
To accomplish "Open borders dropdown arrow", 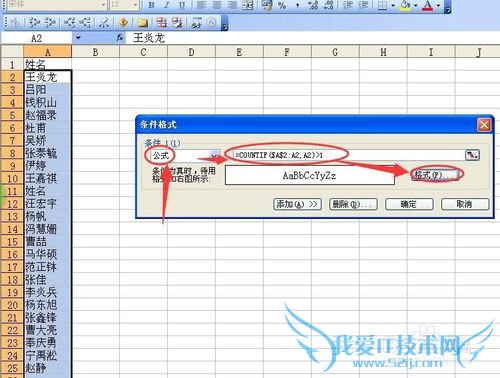I will pyautogui.click(x=393, y=5).
